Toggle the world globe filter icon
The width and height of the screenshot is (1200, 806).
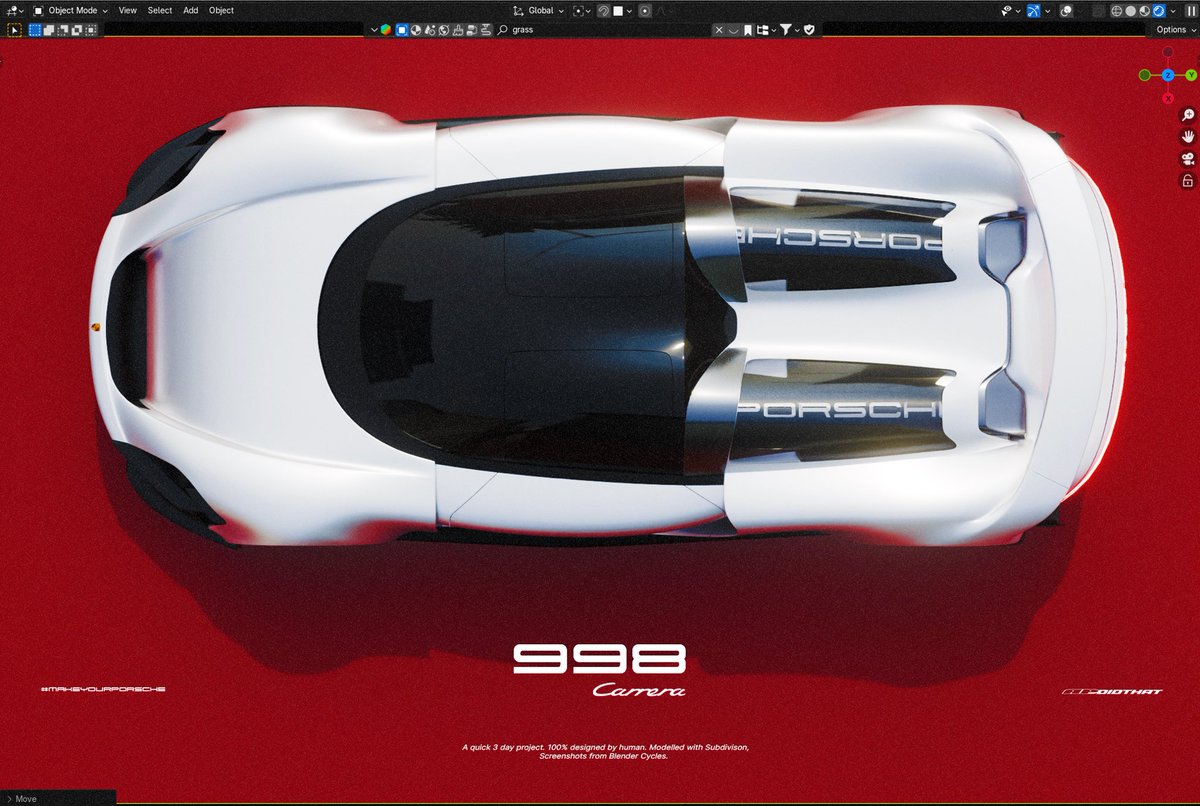click(x=444, y=30)
